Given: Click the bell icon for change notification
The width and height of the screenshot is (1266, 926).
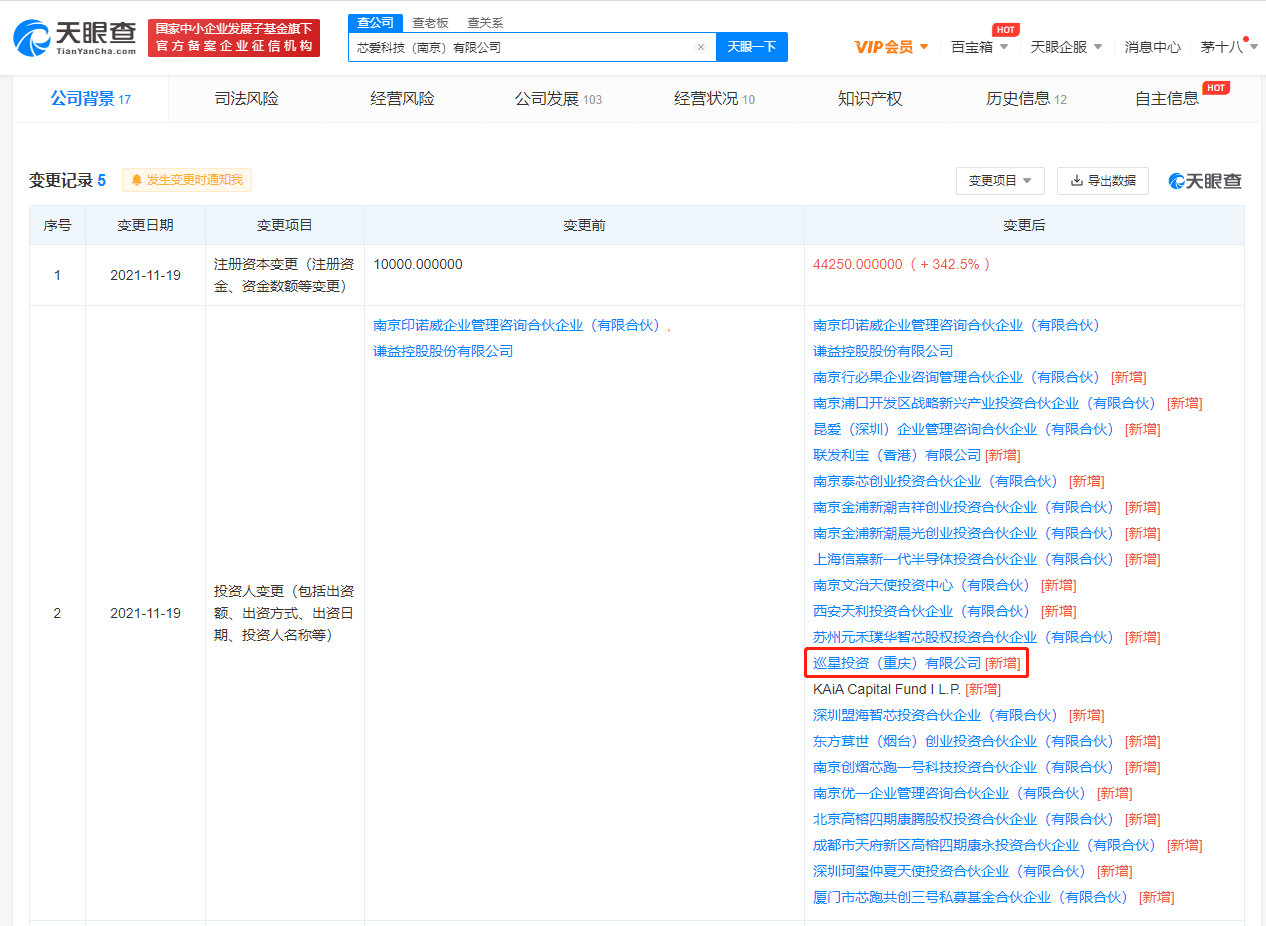Looking at the screenshot, I should pyautogui.click(x=136, y=180).
